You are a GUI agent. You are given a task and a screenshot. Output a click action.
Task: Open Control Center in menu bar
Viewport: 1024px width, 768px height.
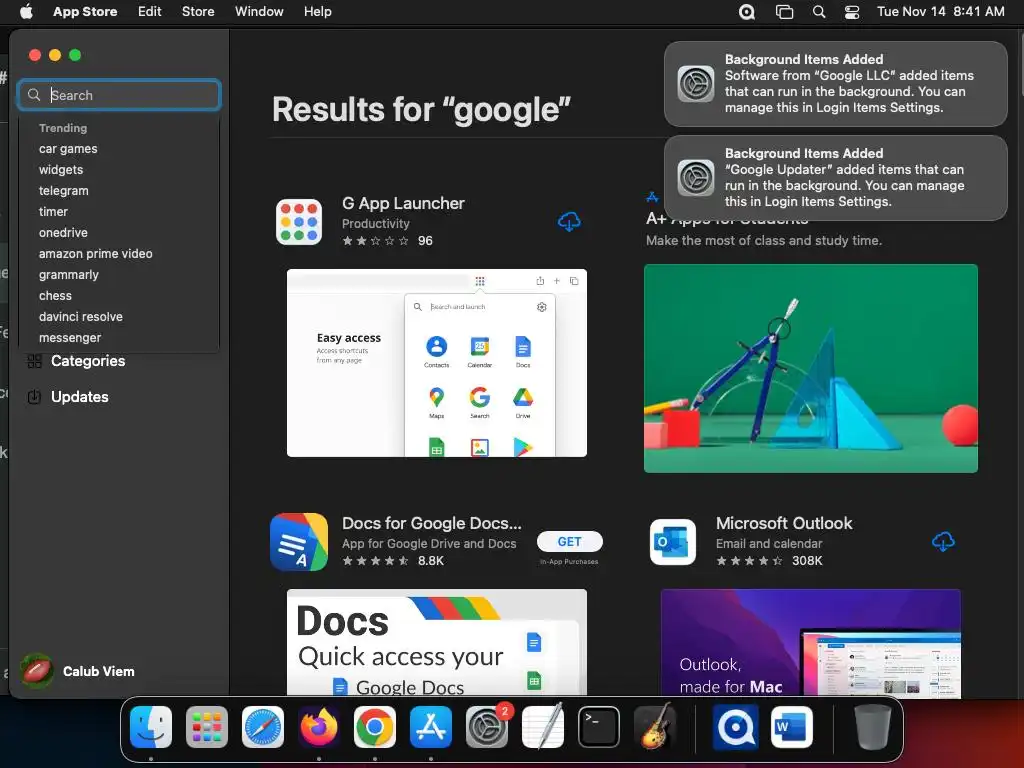852,12
